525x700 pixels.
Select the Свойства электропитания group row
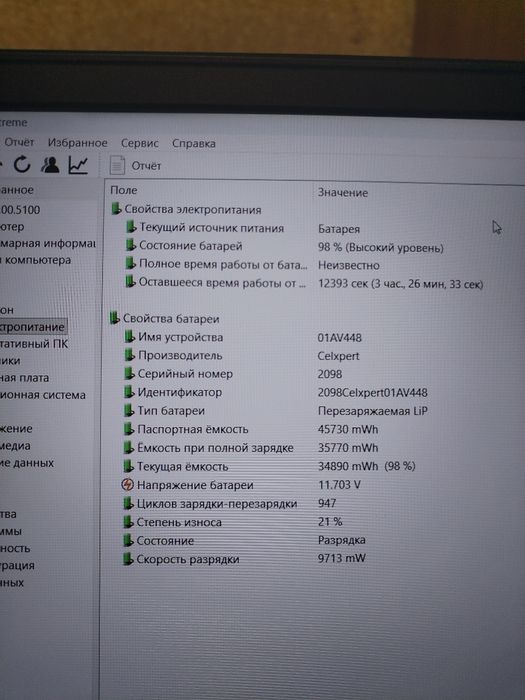point(186,209)
